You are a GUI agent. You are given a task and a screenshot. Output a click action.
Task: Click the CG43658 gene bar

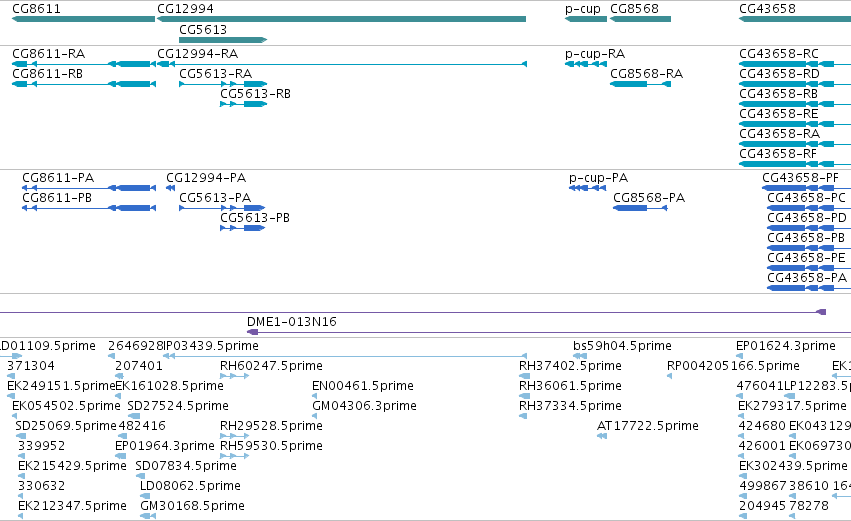(x=795, y=19)
